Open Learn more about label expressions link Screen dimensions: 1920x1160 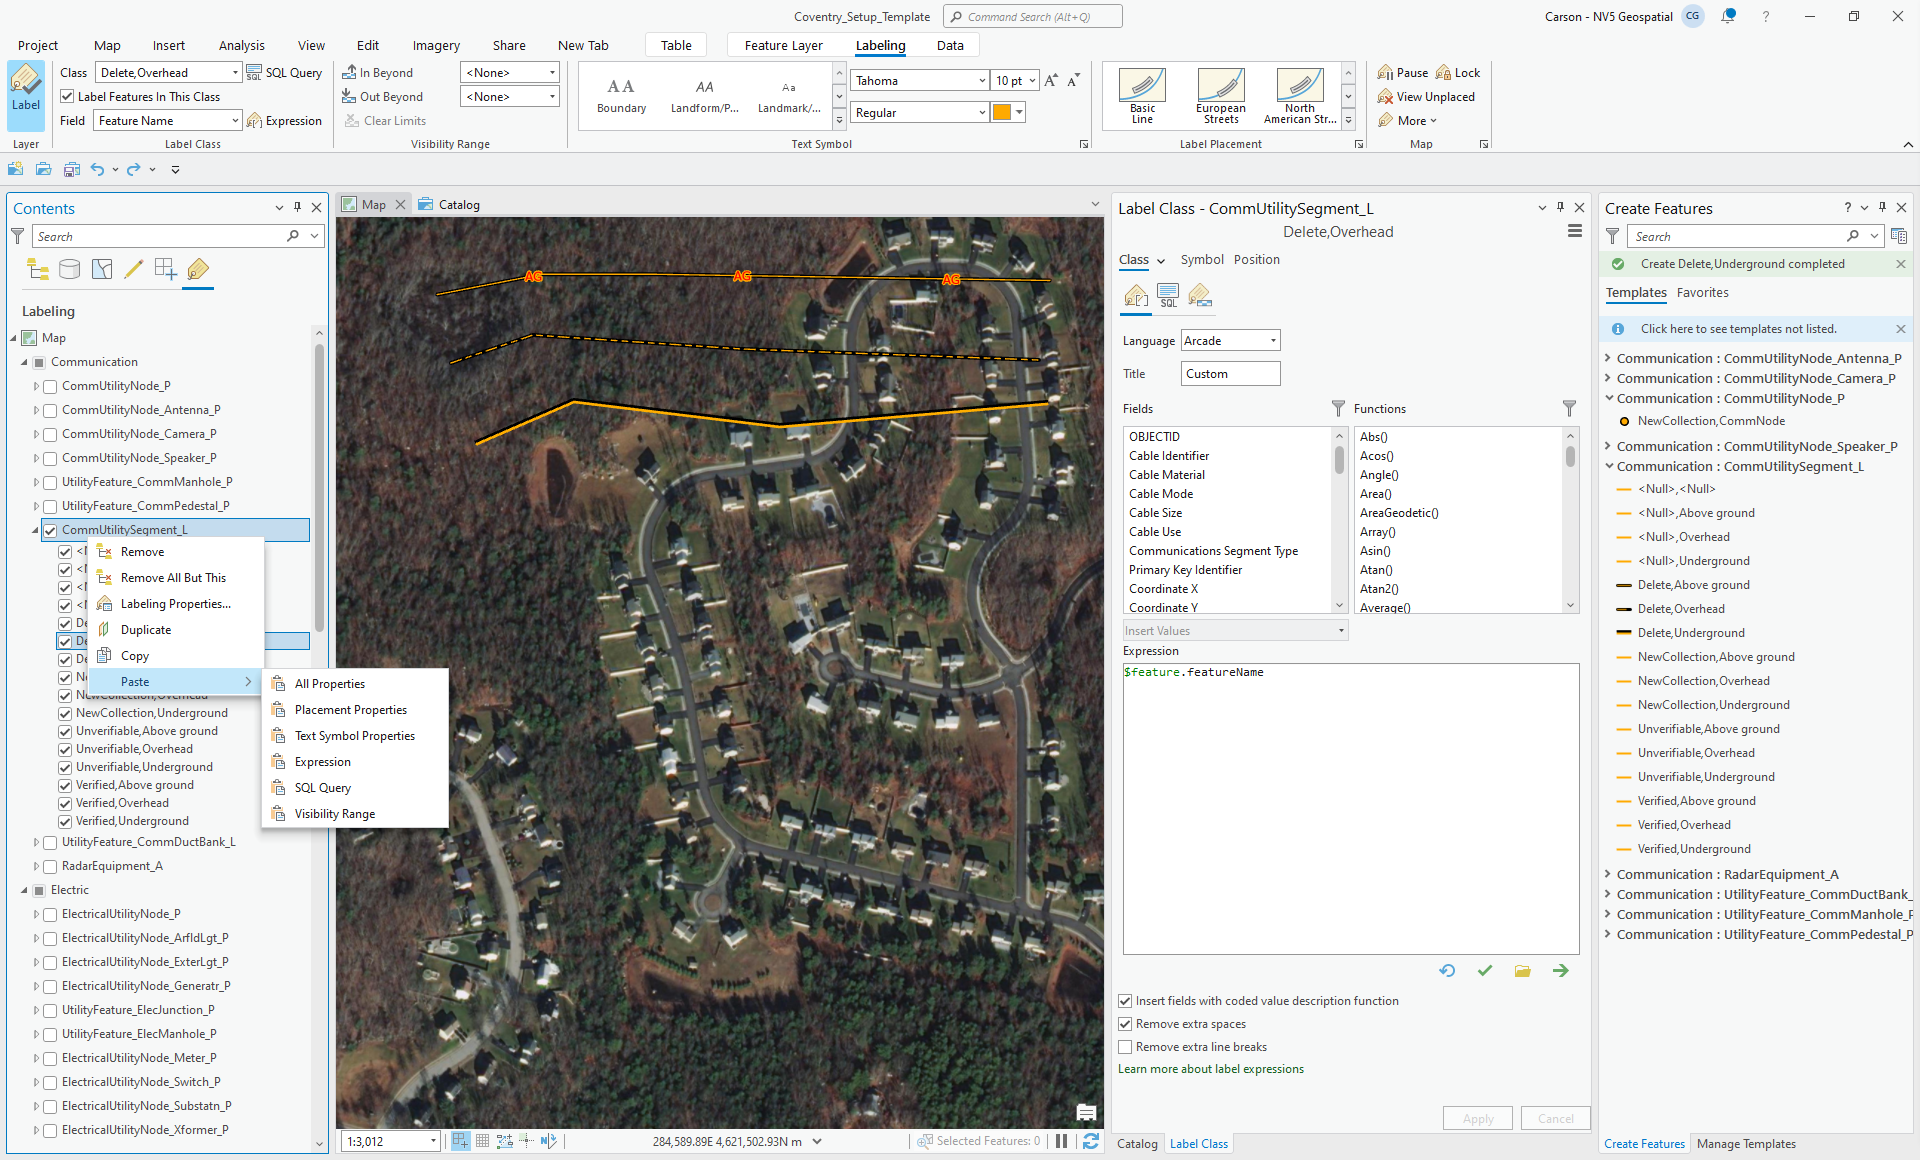[1210, 1069]
